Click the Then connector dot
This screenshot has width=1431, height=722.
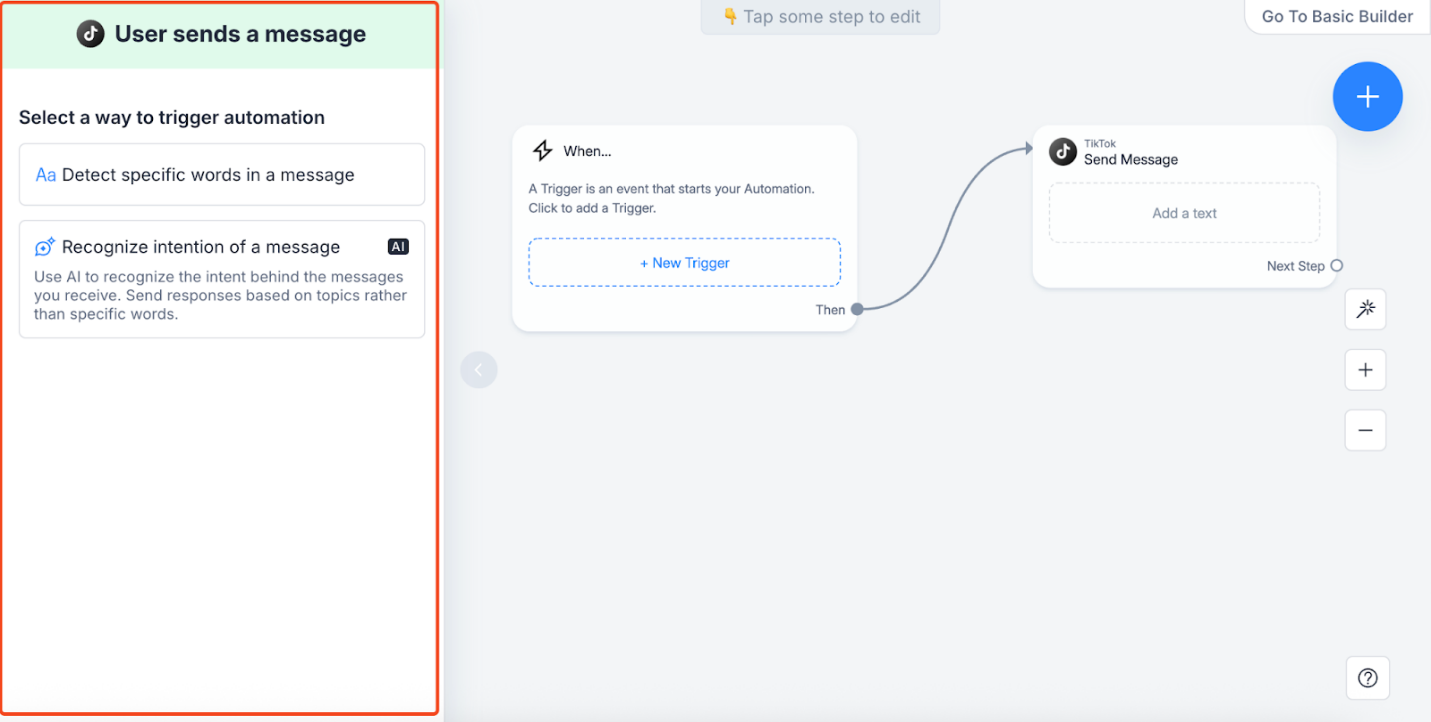click(856, 309)
